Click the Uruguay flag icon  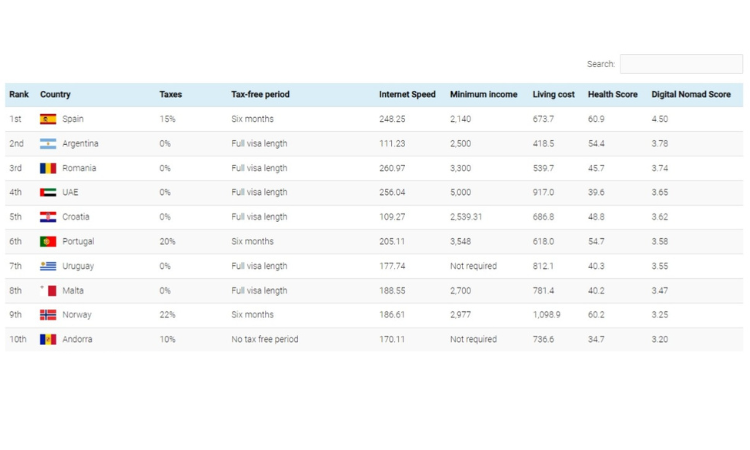click(48, 266)
